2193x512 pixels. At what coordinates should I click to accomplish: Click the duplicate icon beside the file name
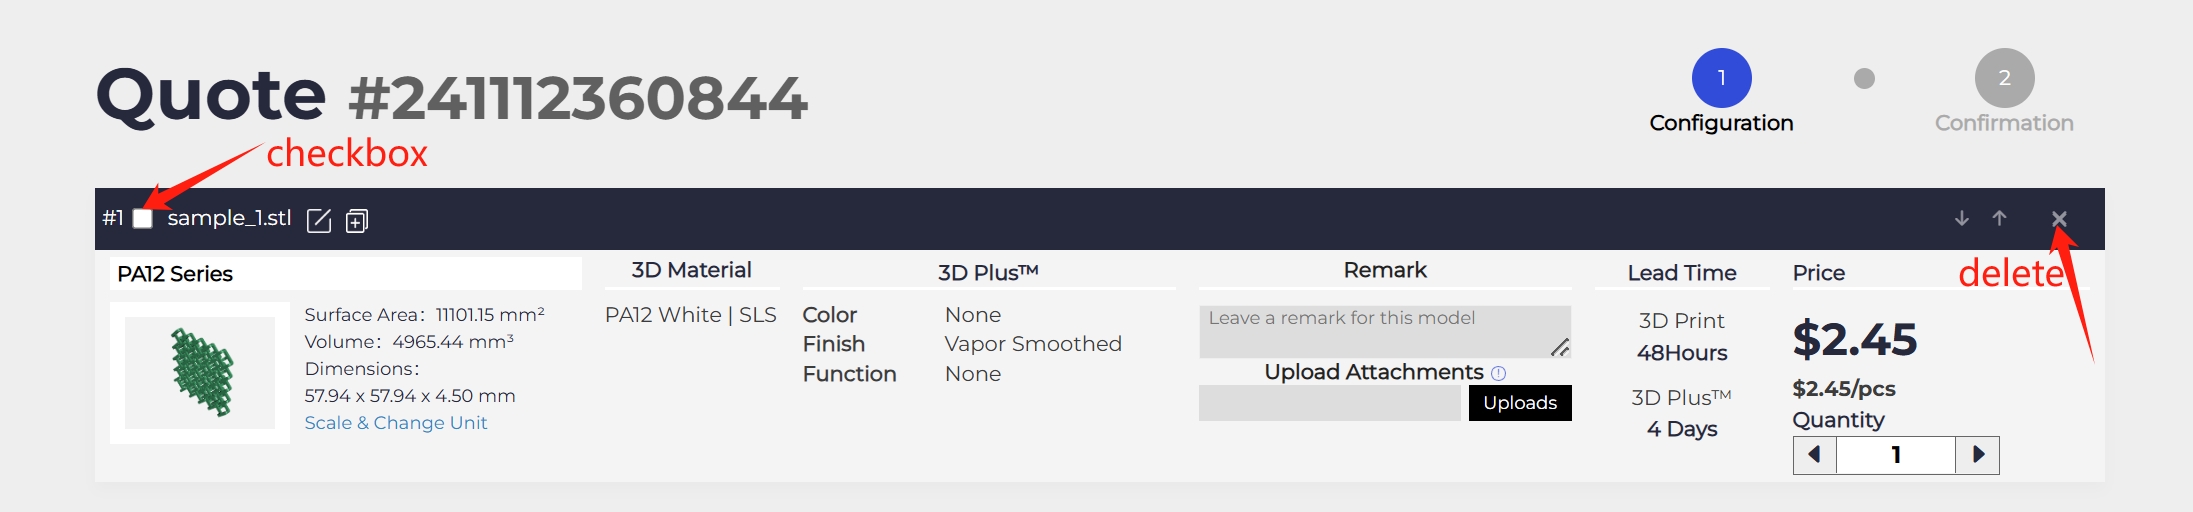click(x=357, y=221)
